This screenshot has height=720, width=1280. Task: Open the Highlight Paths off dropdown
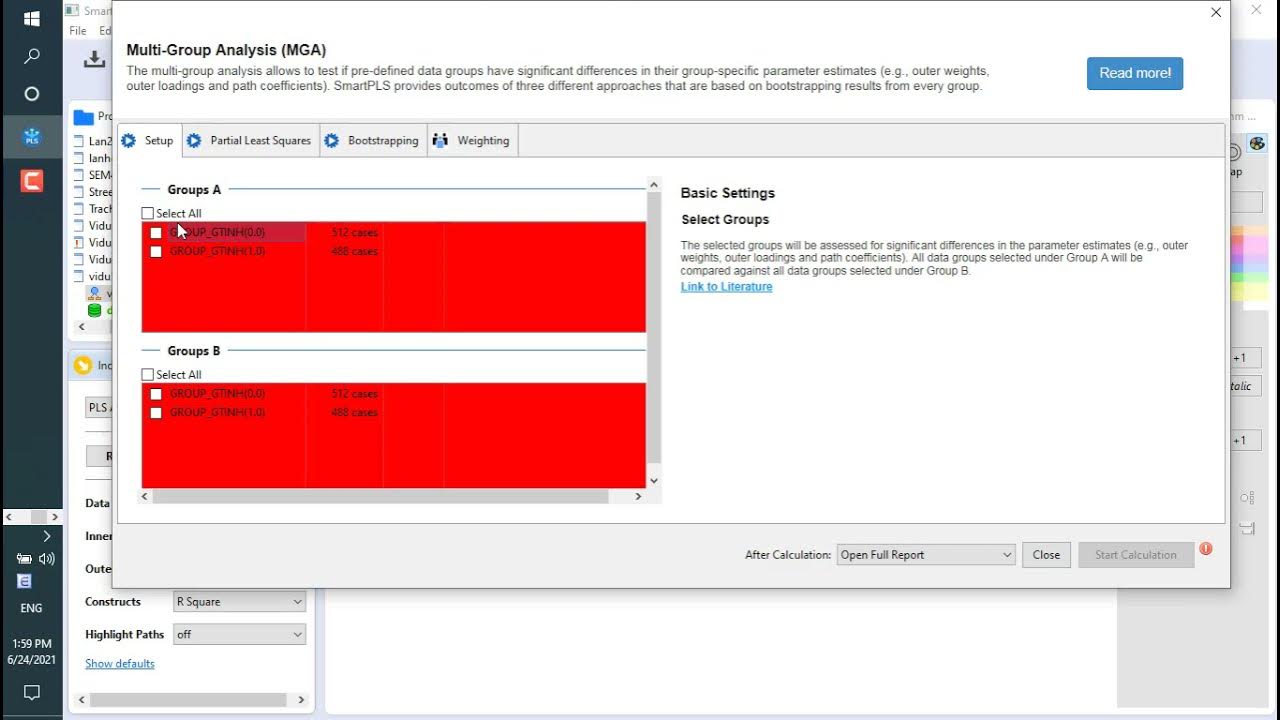pos(239,634)
